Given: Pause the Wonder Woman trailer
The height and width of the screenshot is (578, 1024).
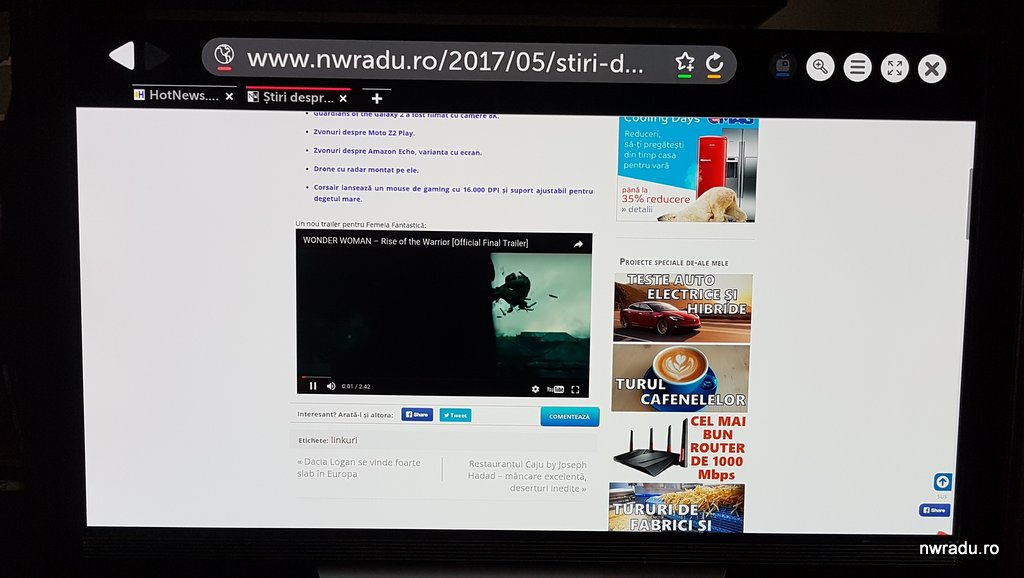Looking at the screenshot, I should coord(313,386).
